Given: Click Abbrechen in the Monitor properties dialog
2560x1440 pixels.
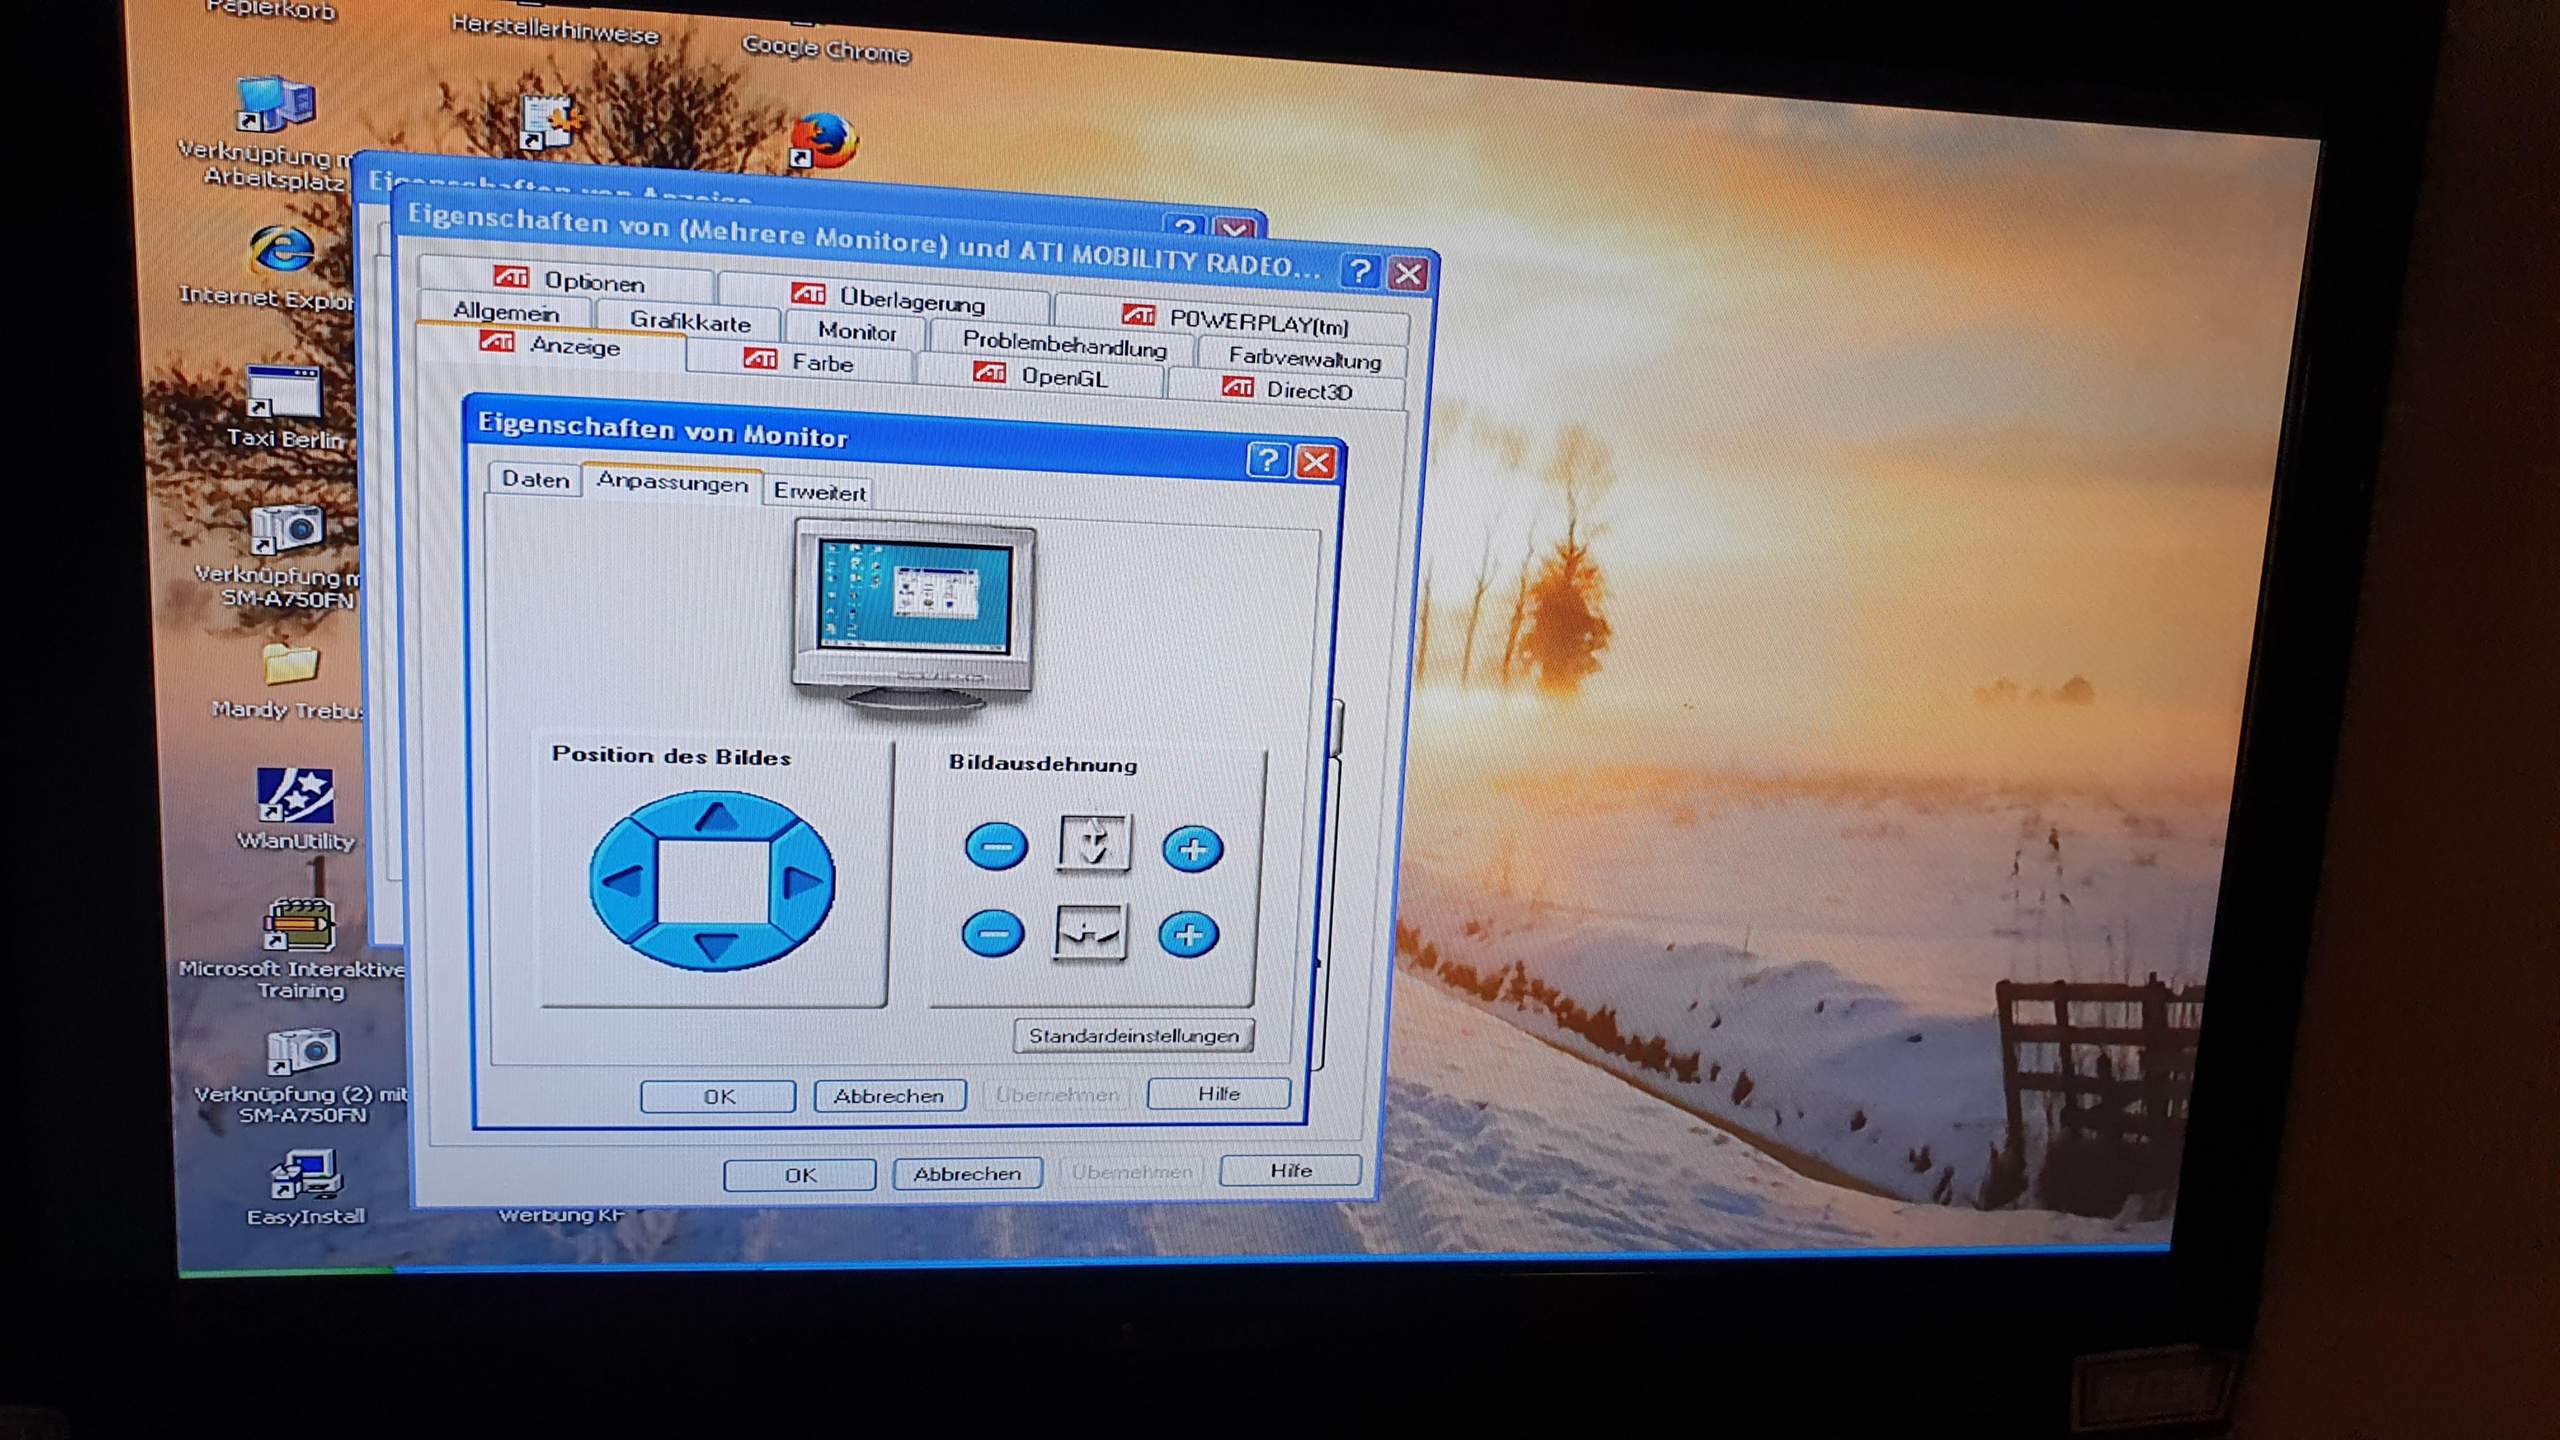Looking at the screenshot, I should [889, 1096].
